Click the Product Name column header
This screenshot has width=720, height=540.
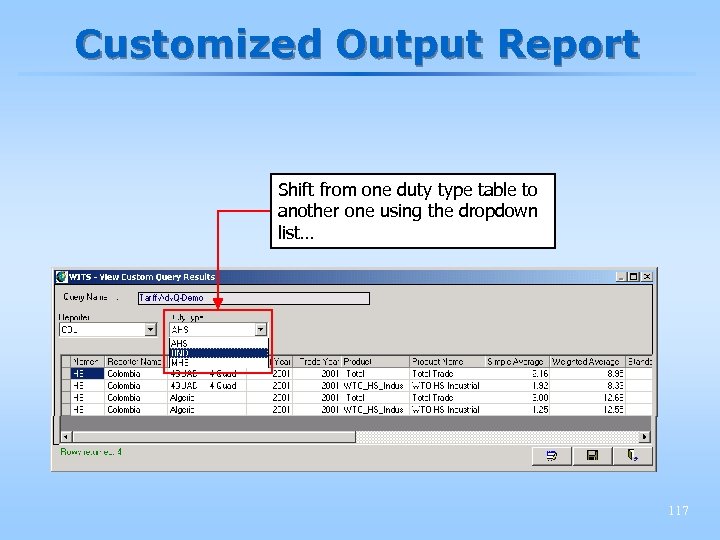pyautogui.click(x=447, y=362)
